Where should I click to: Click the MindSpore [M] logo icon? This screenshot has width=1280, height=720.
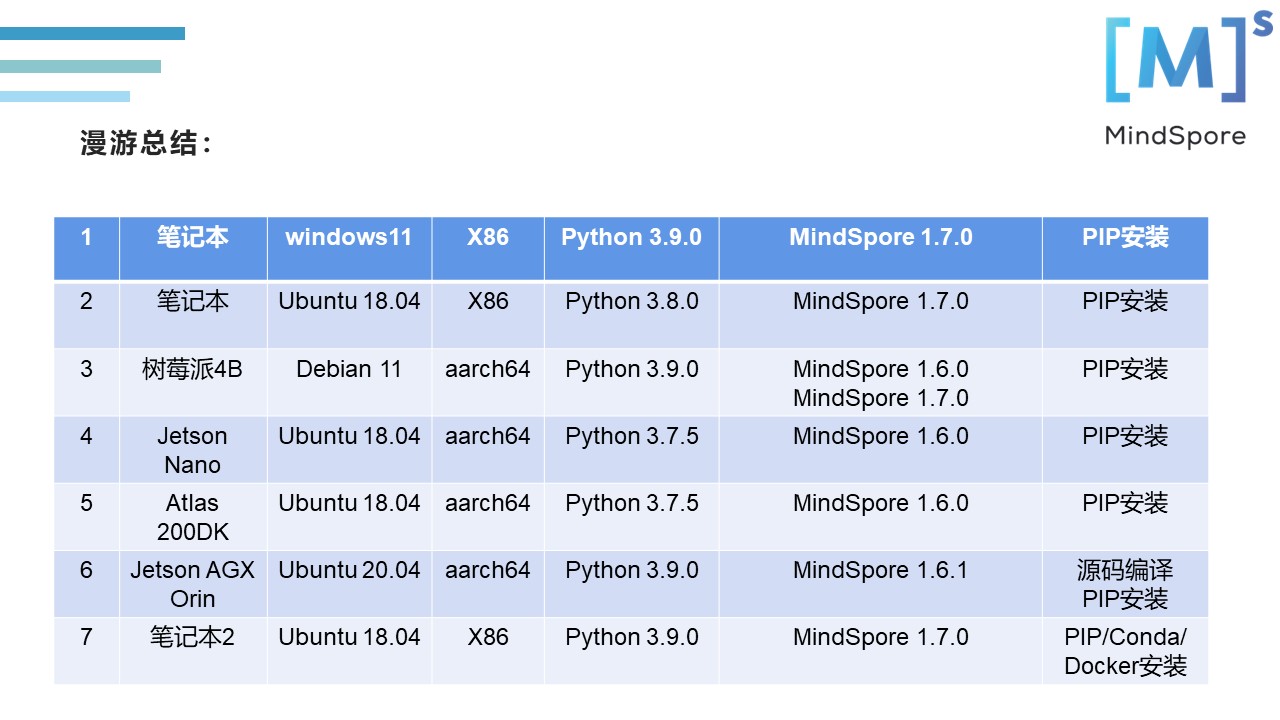pos(1174,60)
